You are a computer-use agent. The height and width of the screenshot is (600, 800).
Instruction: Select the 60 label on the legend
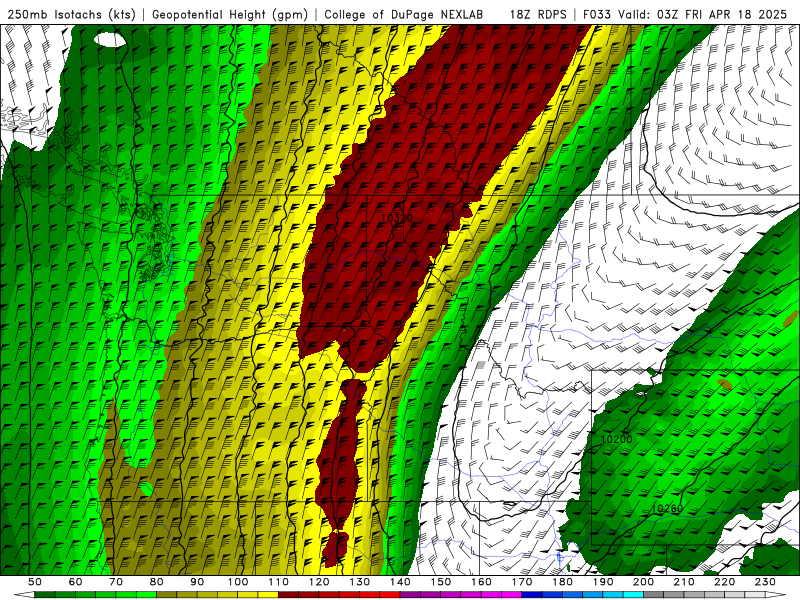tap(75, 582)
